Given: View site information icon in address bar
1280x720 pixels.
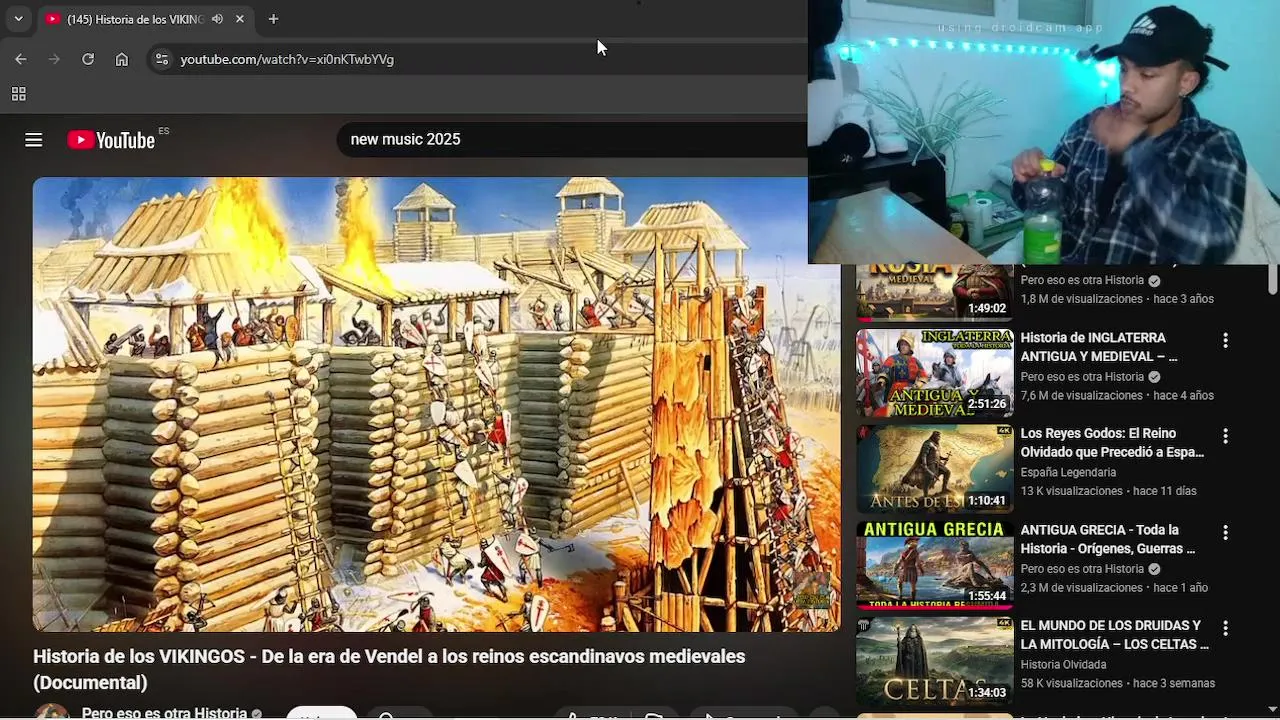Looking at the screenshot, I should tap(162, 59).
